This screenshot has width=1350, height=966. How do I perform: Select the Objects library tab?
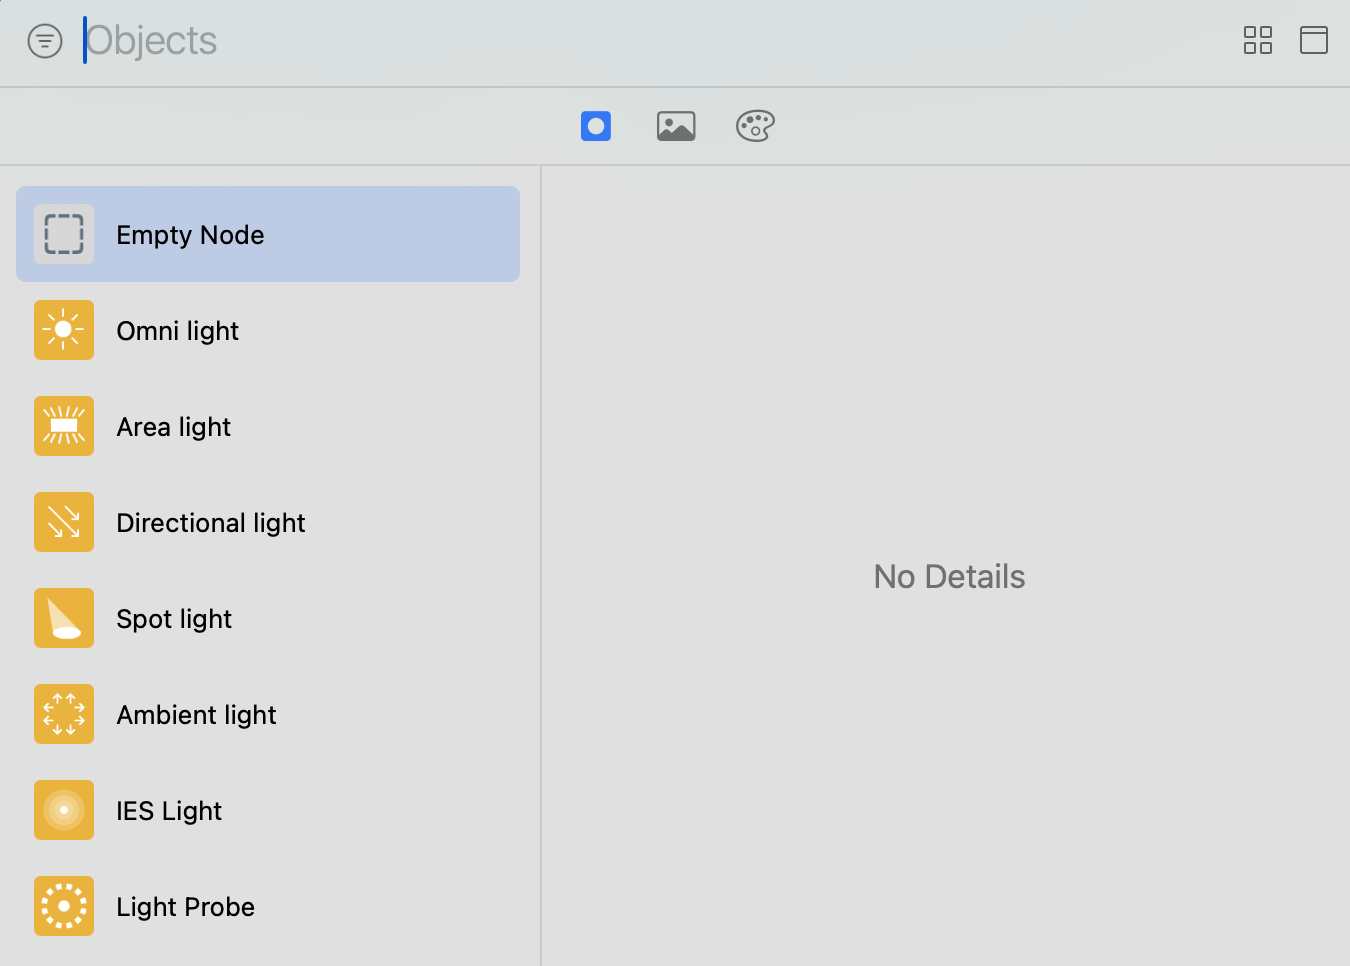[x=596, y=126]
